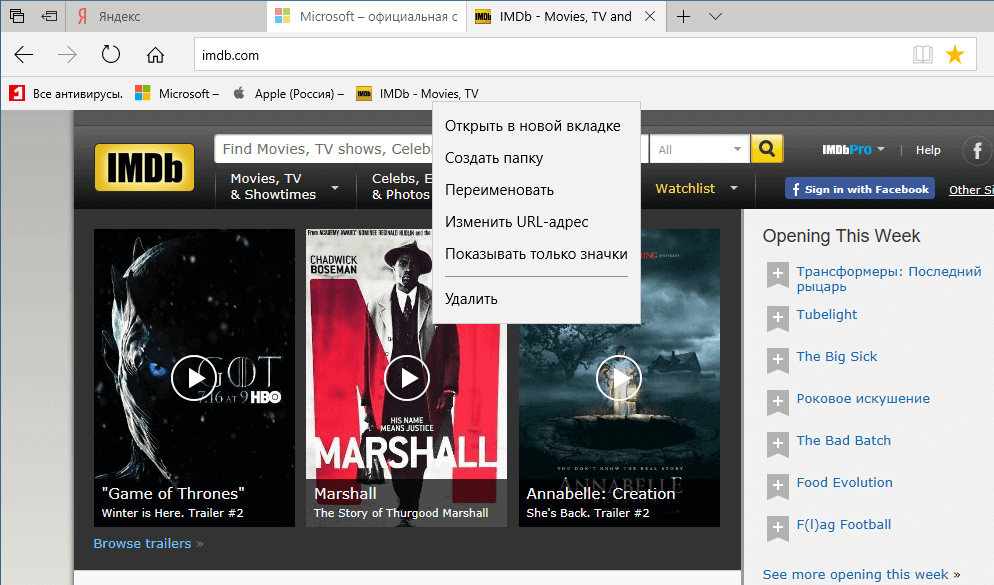Toggle 'Показывать только значки' in the context menu
Viewport: 994px width, 585px height.
[x=536, y=254]
